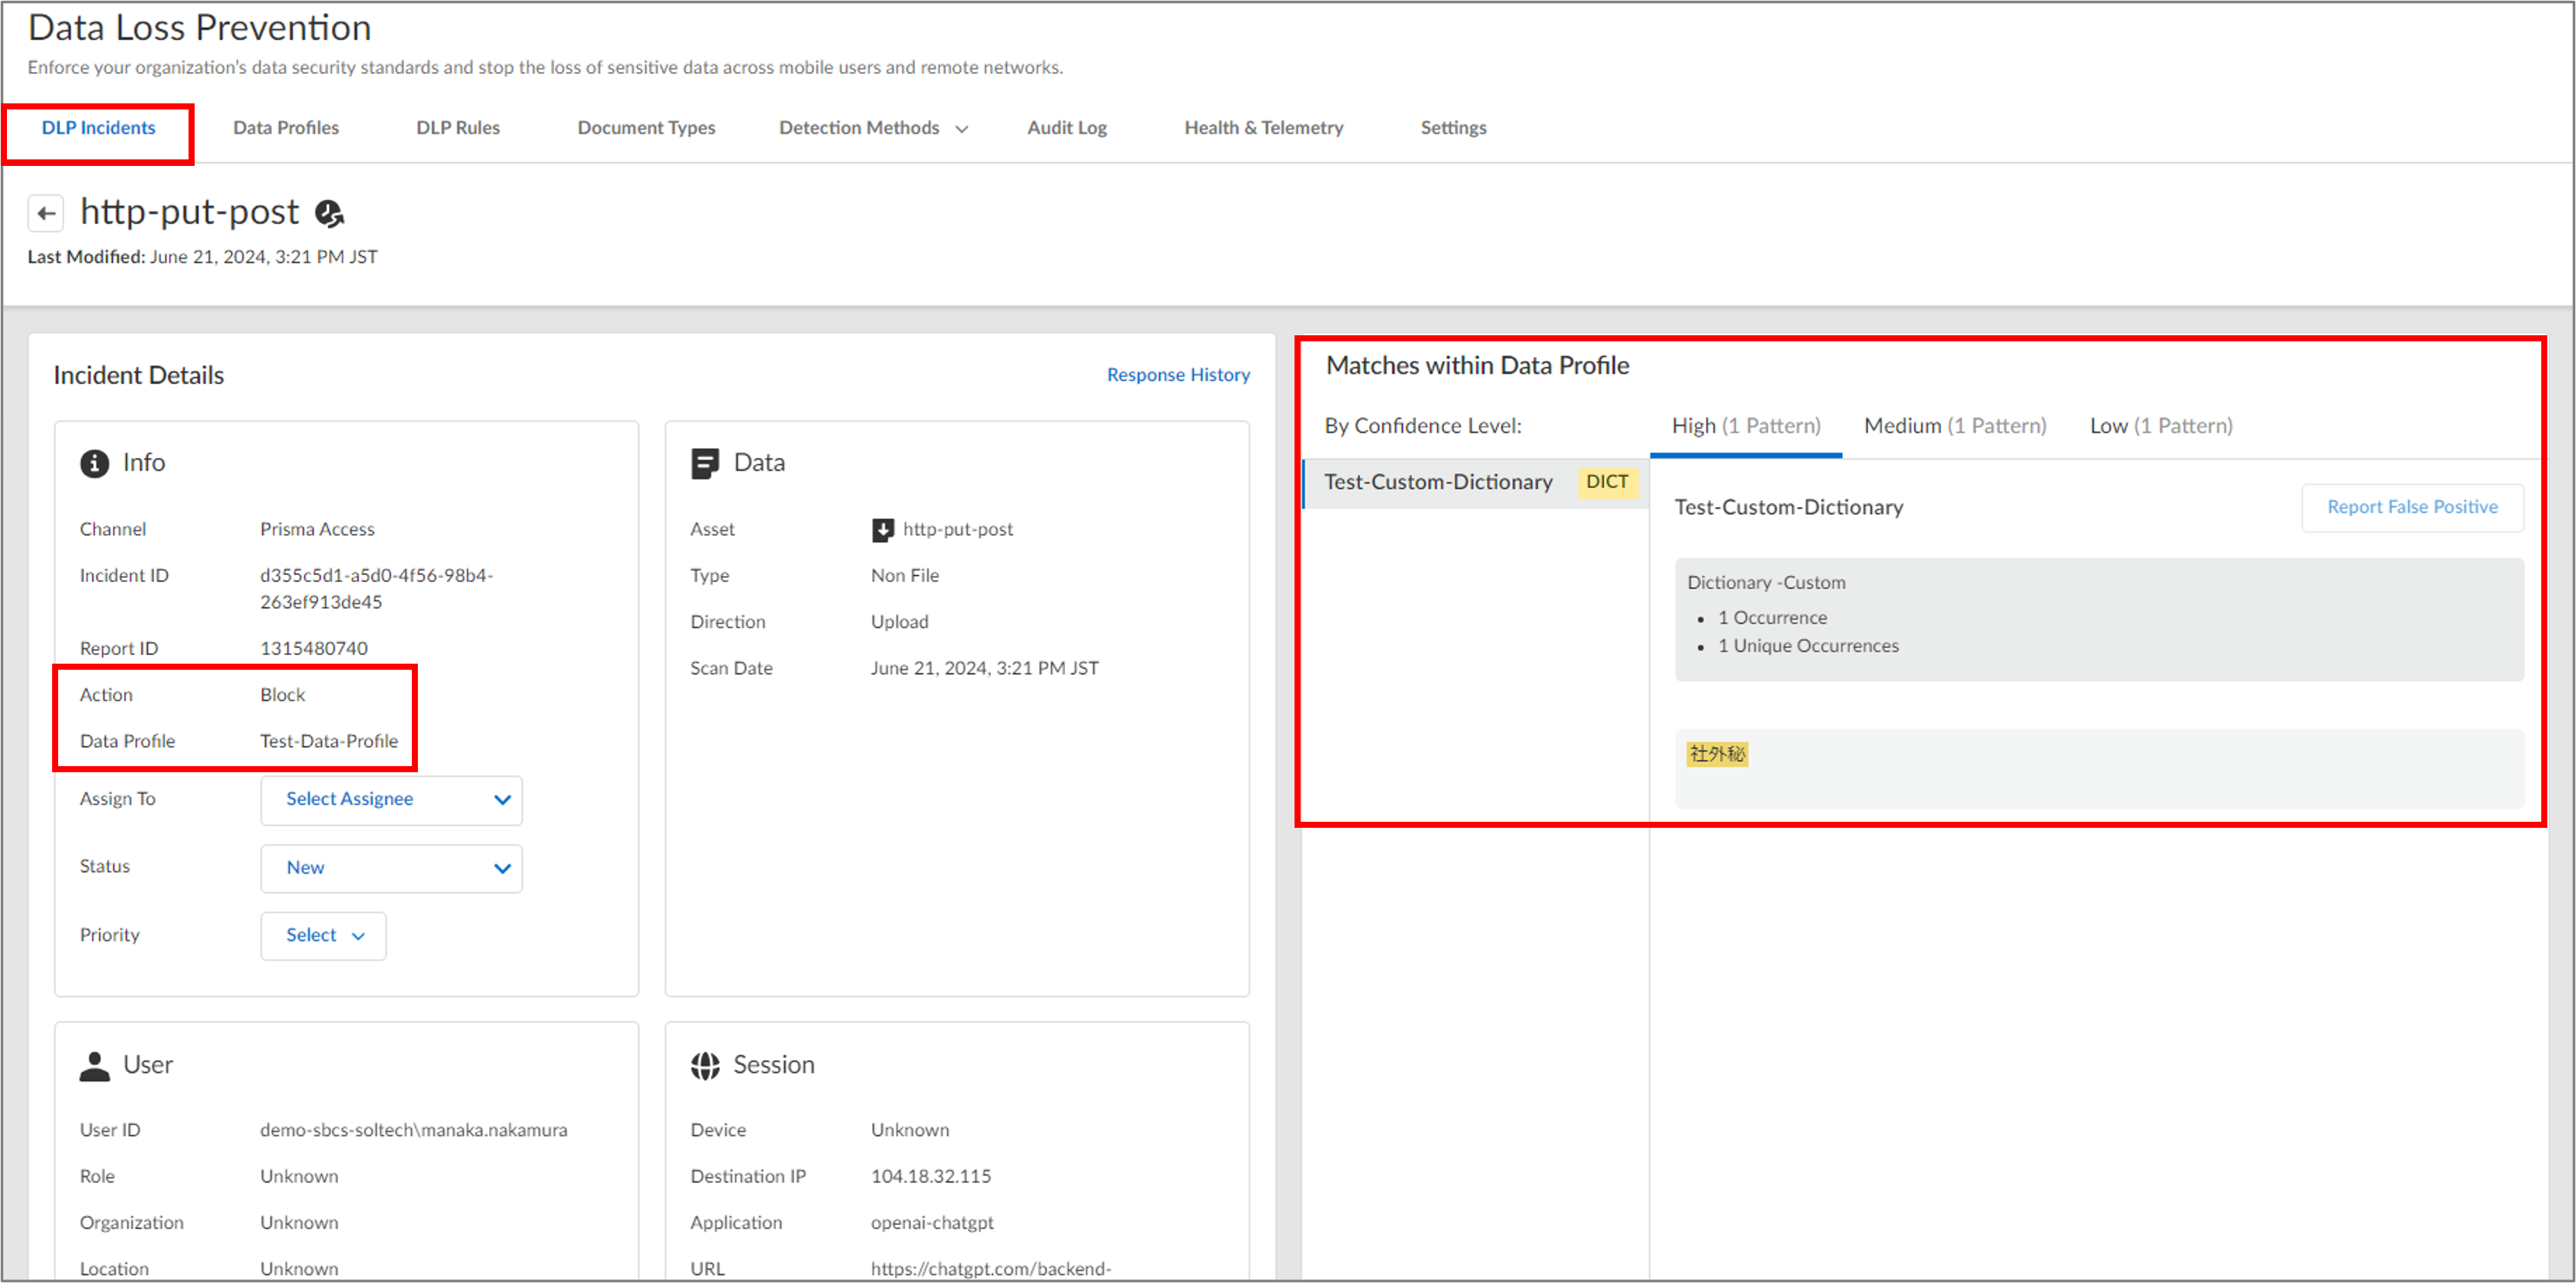The width and height of the screenshot is (2576, 1283).
Task: Open the Audit Log tab
Action: coord(1067,128)
